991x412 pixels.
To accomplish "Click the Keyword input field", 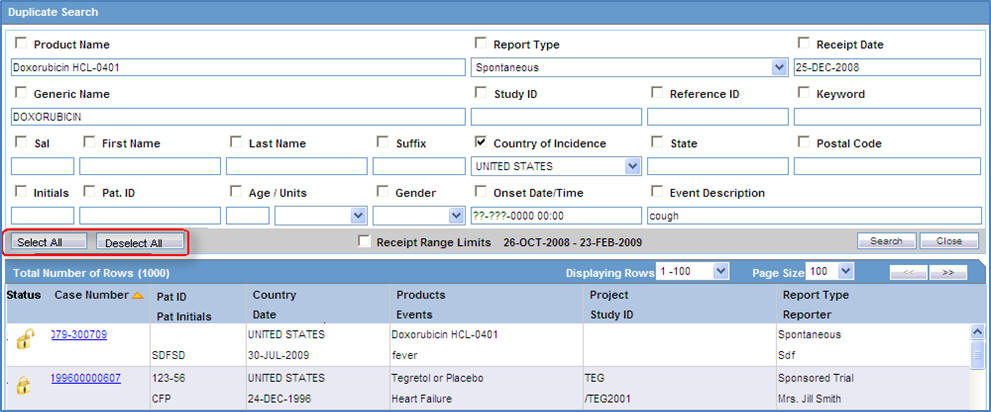I will pyautogui.click(x=887, y=117).
